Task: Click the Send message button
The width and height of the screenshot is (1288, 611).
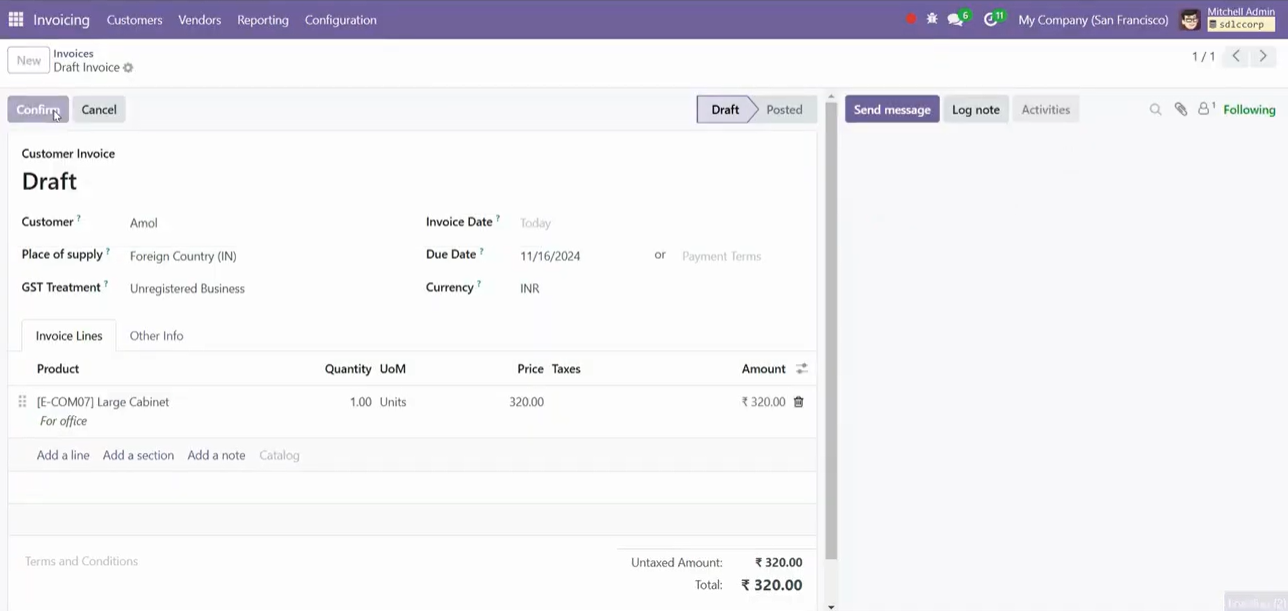Action: tap(892, 110)
